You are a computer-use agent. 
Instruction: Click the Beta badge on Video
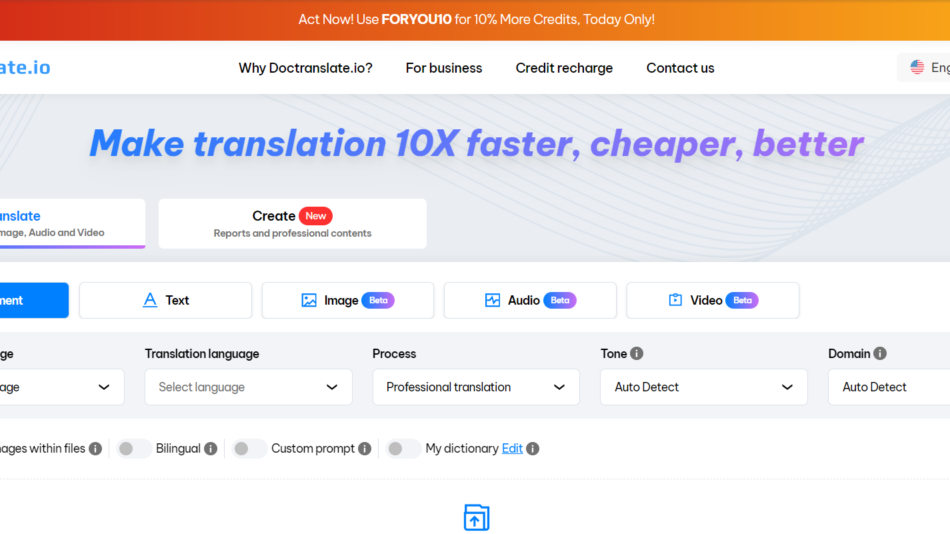pos(742,300)
